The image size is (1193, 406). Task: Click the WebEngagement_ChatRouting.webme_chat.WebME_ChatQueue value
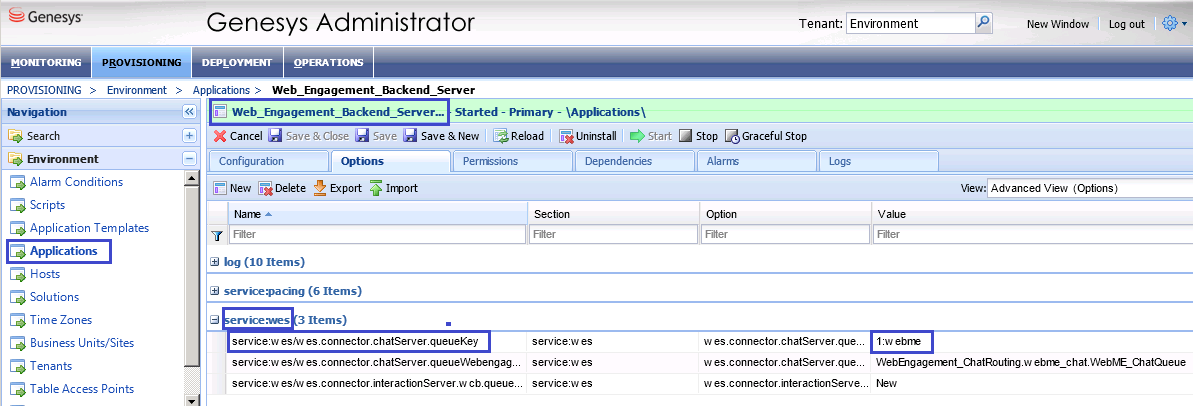(1031, 363)
